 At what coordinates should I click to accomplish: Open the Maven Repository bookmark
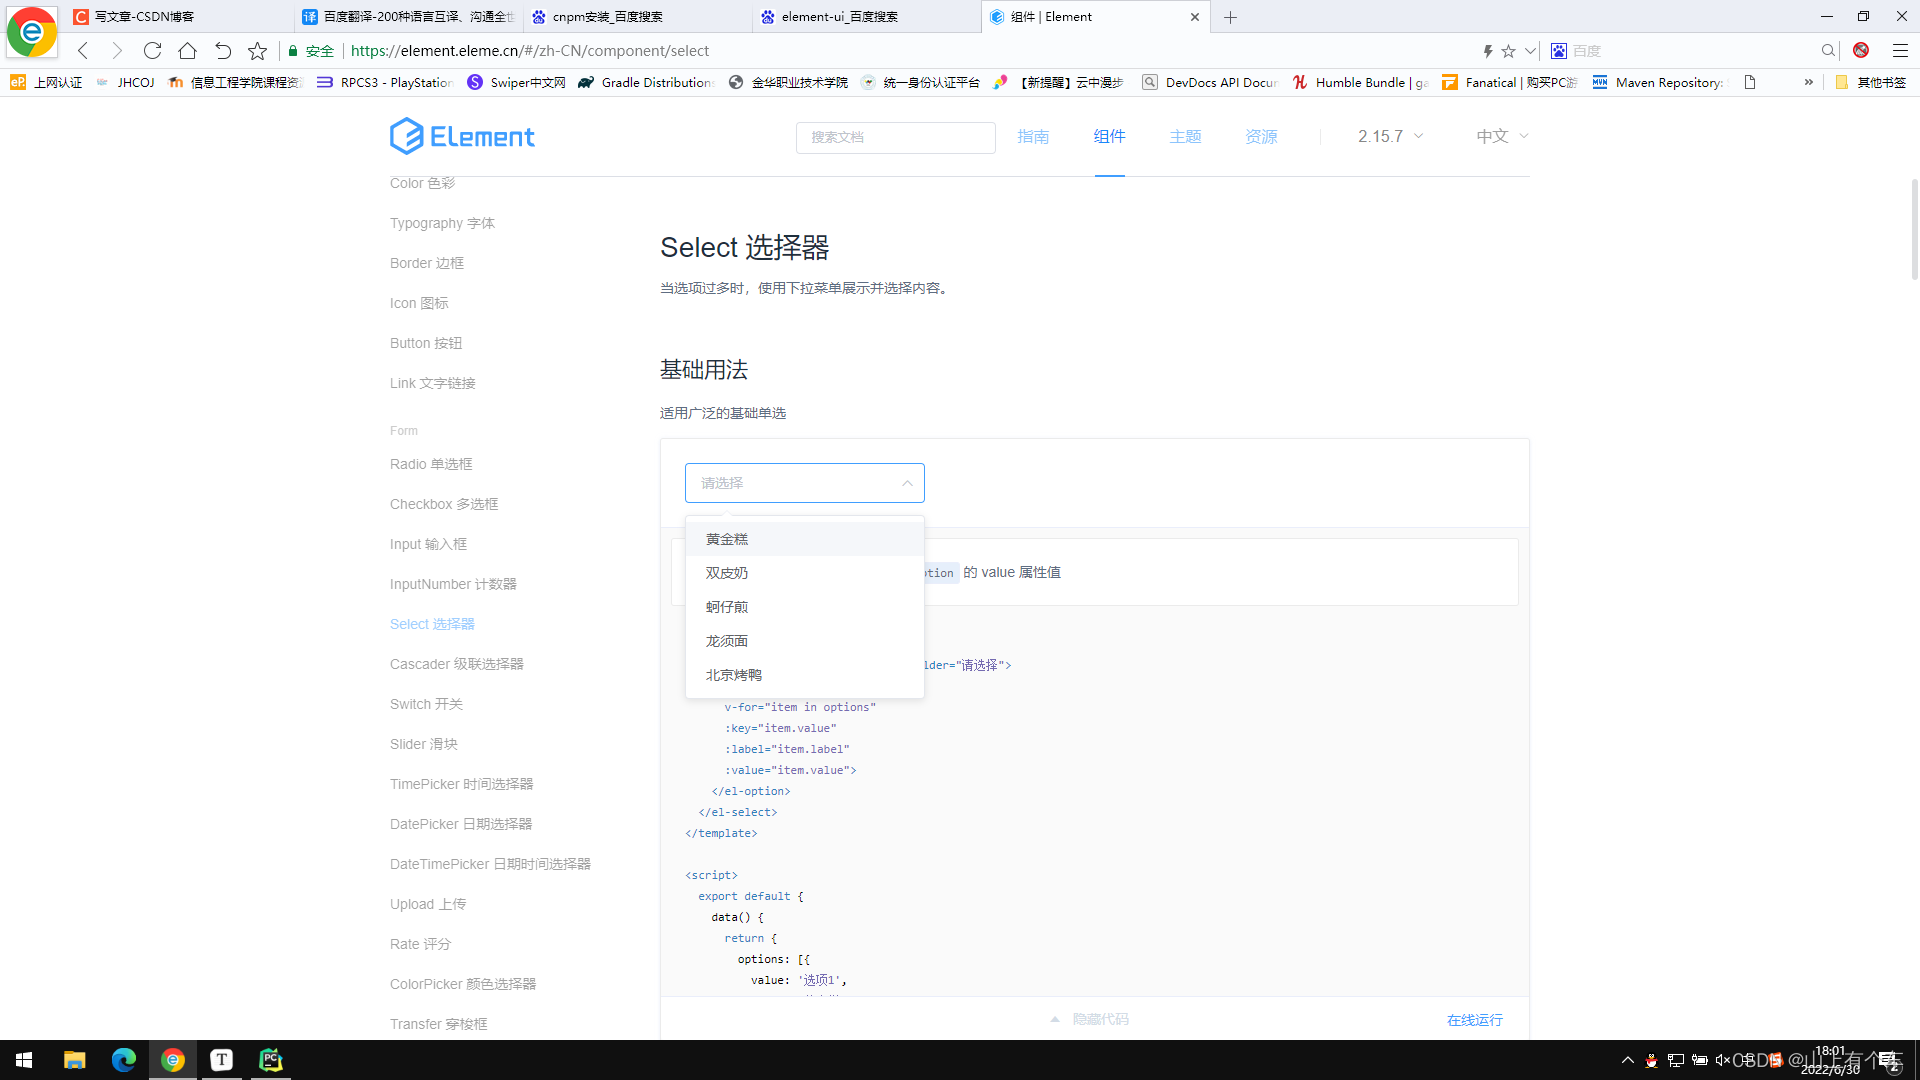point(1659,83)
